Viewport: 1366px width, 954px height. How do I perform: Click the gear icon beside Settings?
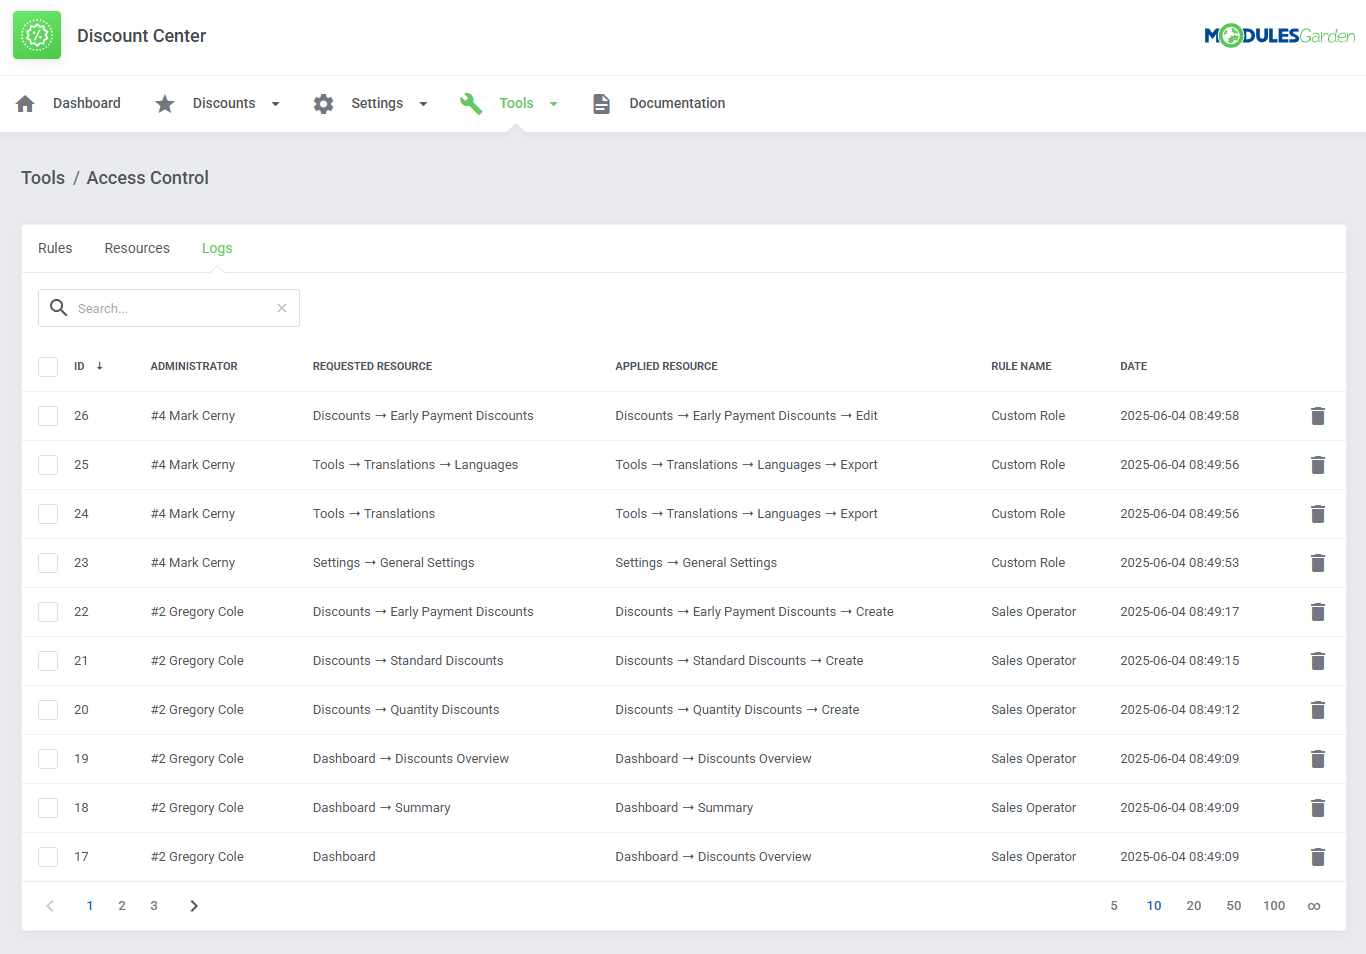(323, 102)
